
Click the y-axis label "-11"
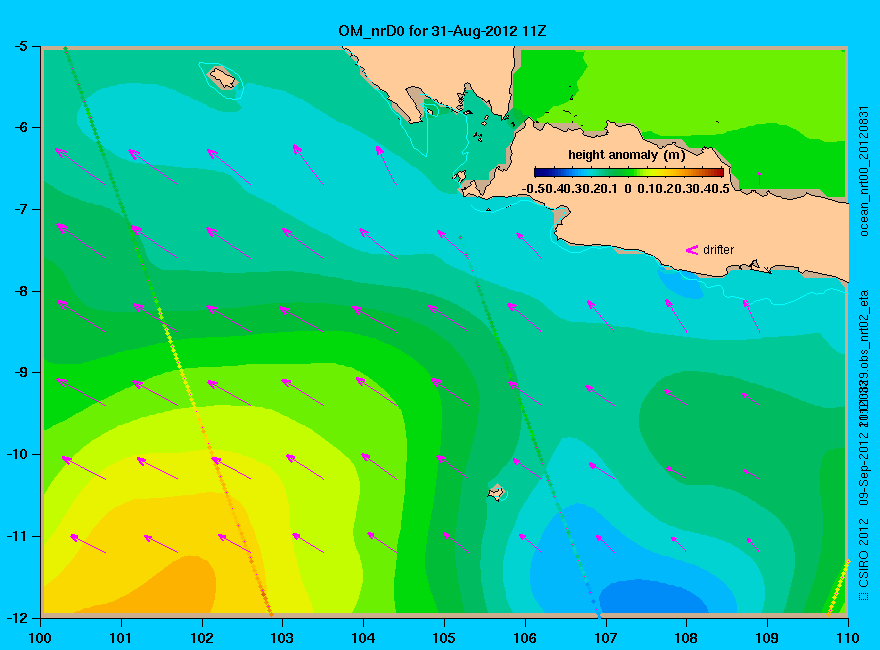(17, 536)
